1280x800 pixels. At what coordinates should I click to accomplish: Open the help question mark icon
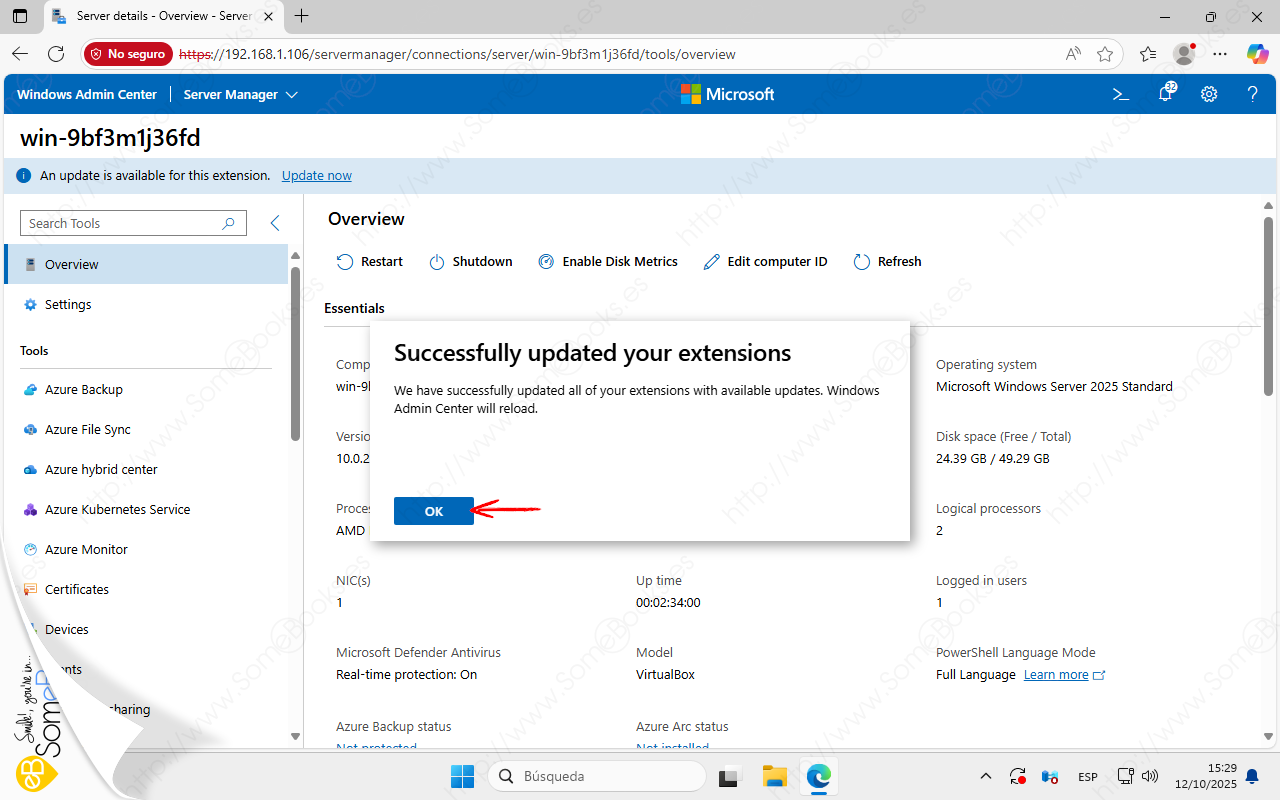click(x=1252, y=94)
